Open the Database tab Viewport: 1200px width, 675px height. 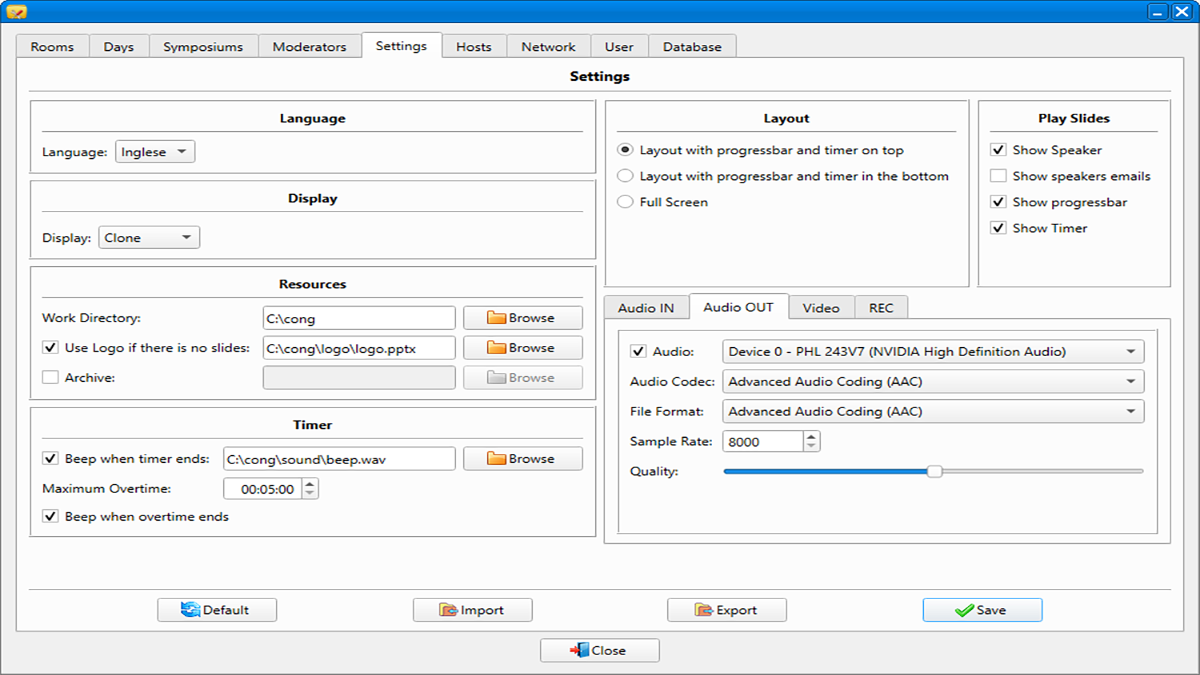pyautogui.click(x=692, y=47)
